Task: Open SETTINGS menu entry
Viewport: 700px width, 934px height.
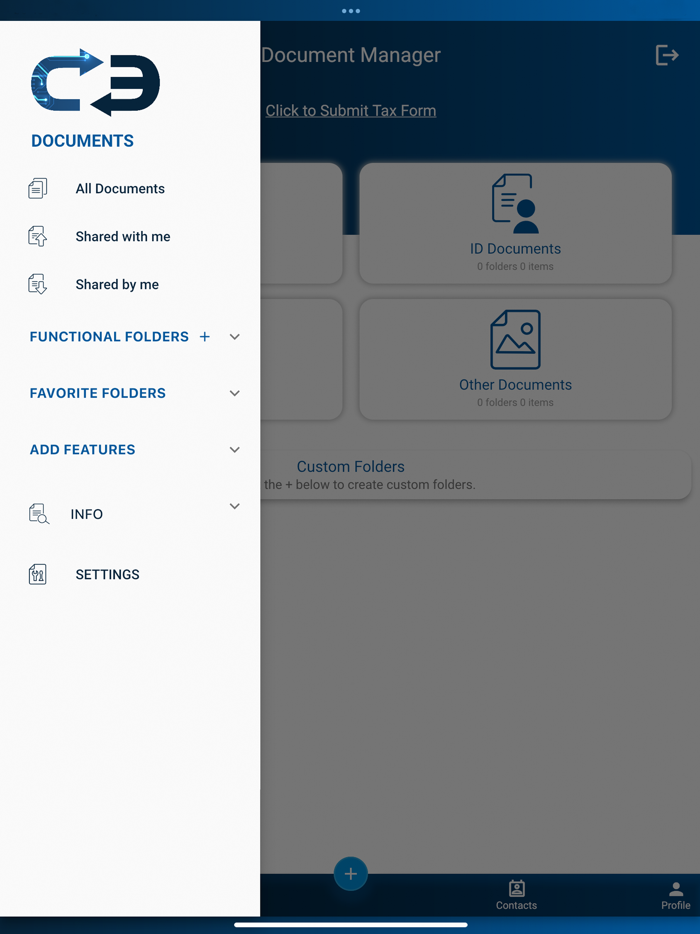Action: coord(107,574)
